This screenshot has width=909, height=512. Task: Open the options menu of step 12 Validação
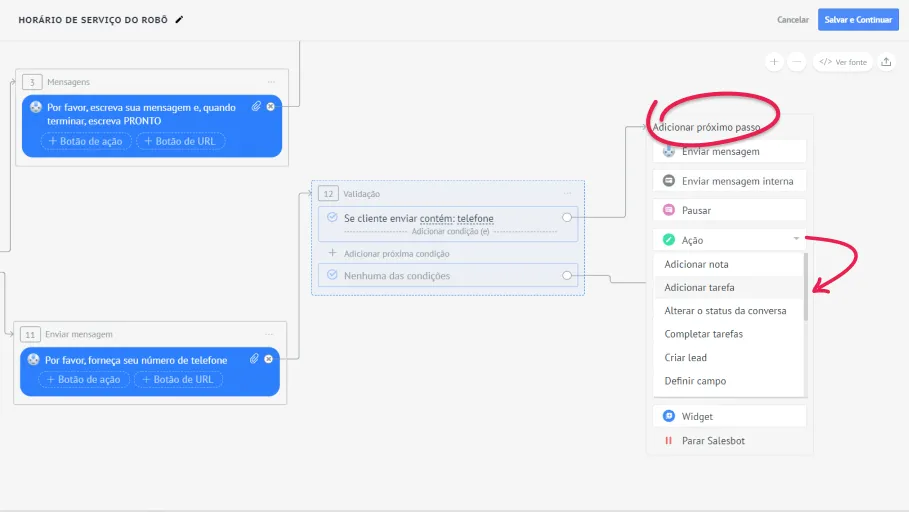[567, 193]
